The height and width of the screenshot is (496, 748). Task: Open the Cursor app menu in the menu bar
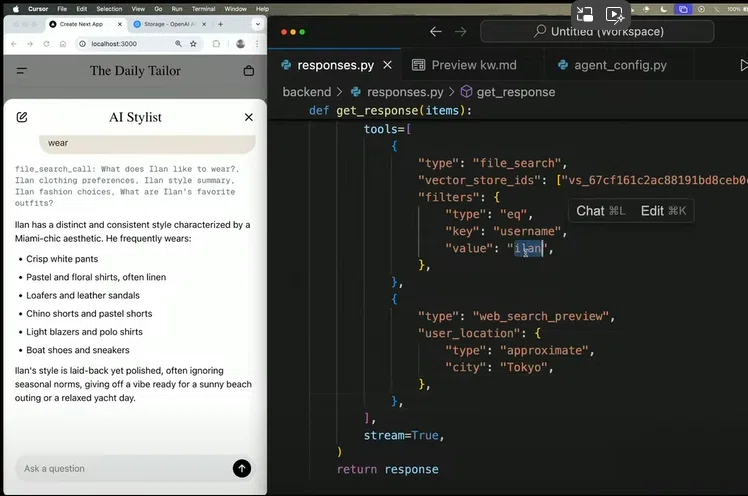click(x=38, y=9)
